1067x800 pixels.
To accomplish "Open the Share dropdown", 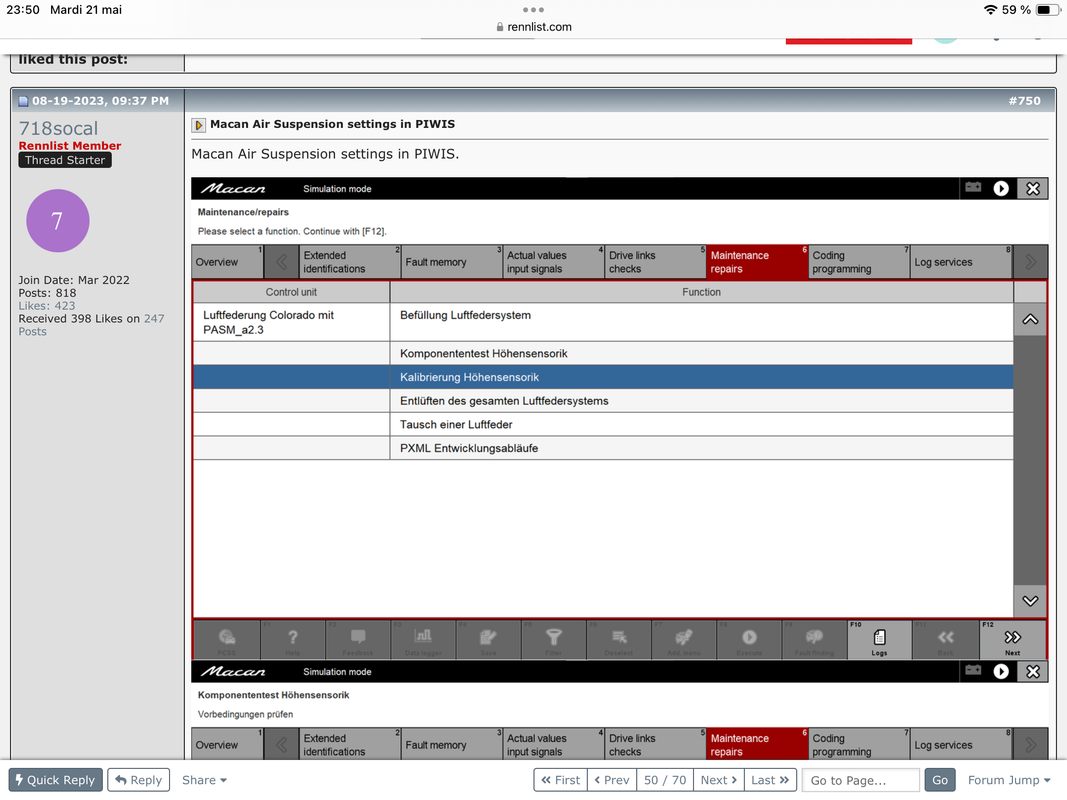I will tap(204, 780).
